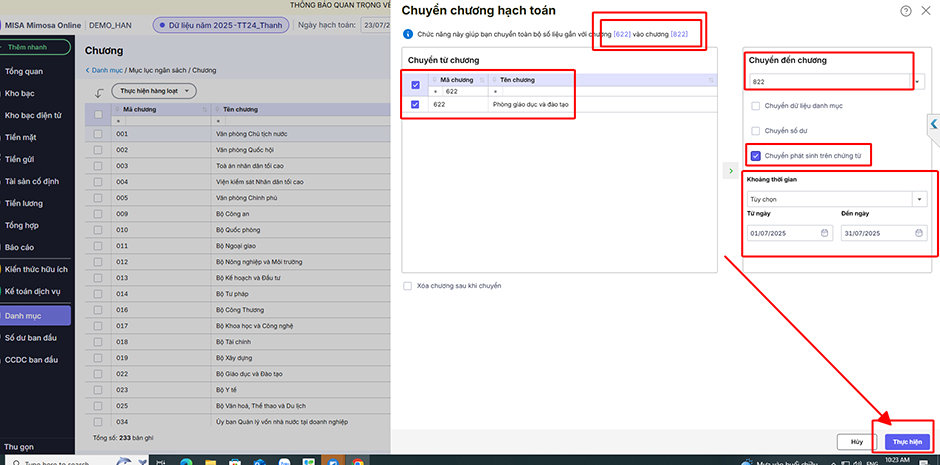
Task: Click the refresh icon above chapter list
Action: pyautogui.click(x=99, y=91)
